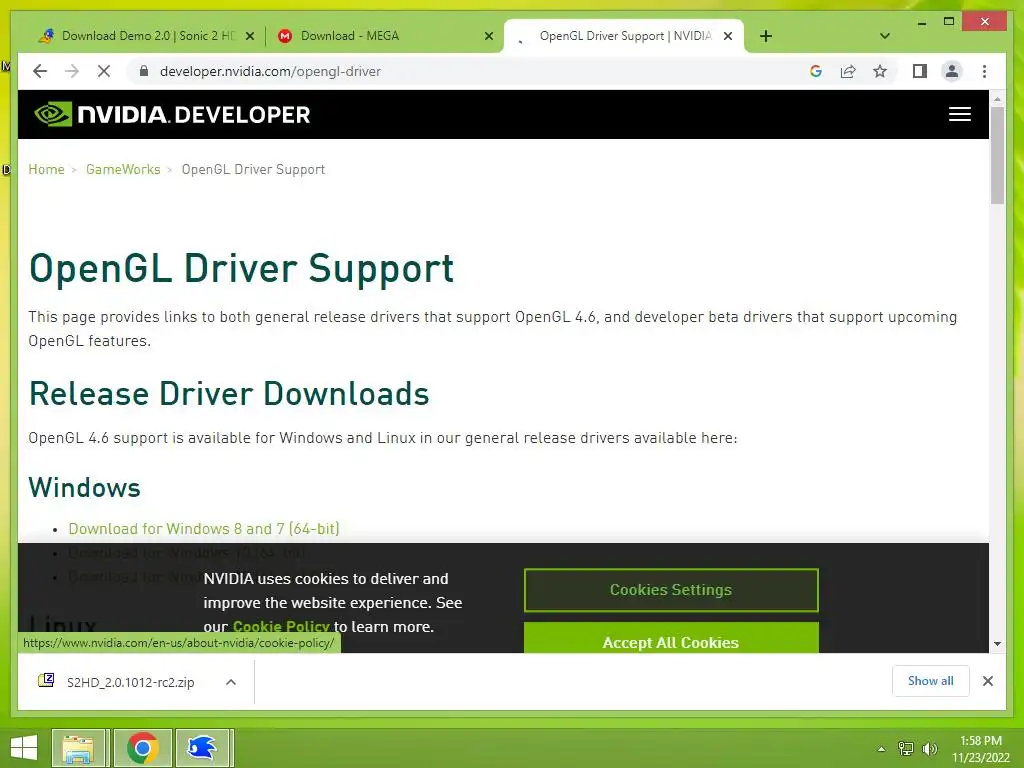Click the taskbar clock and date
This screenshot has width=1024, height=768.
point(980,749)
